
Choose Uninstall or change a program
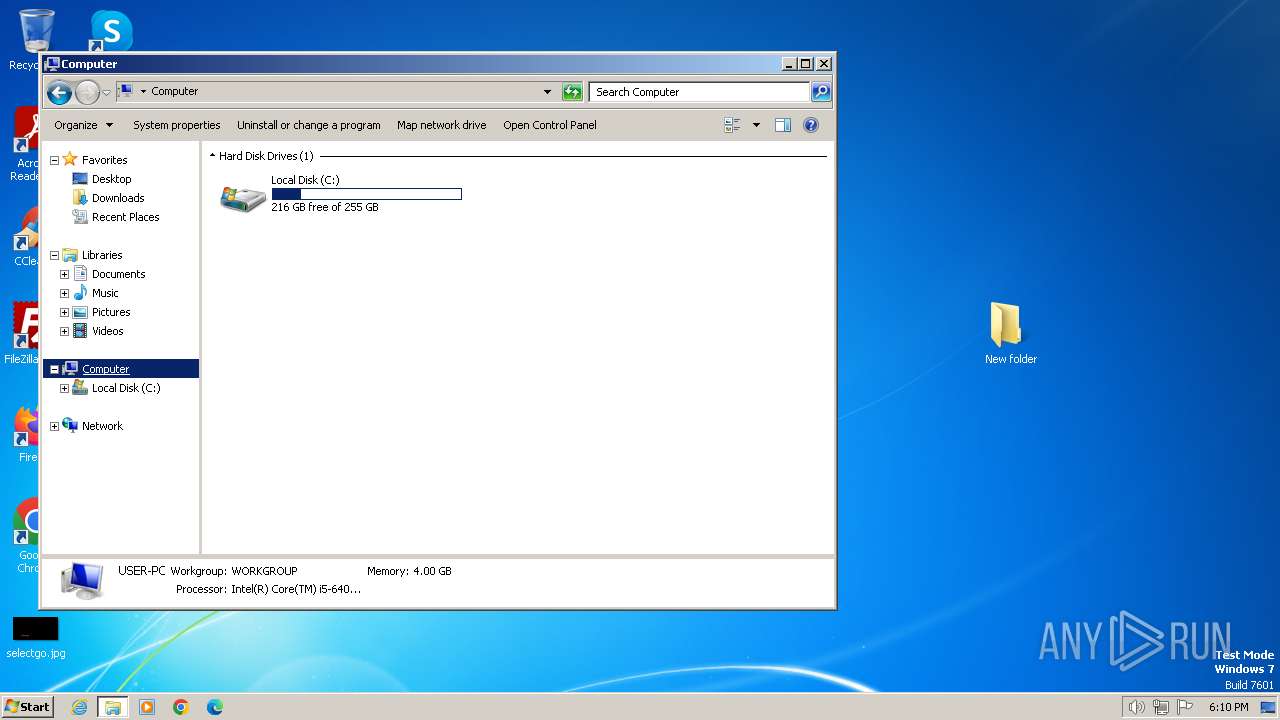tap(309, 125)
